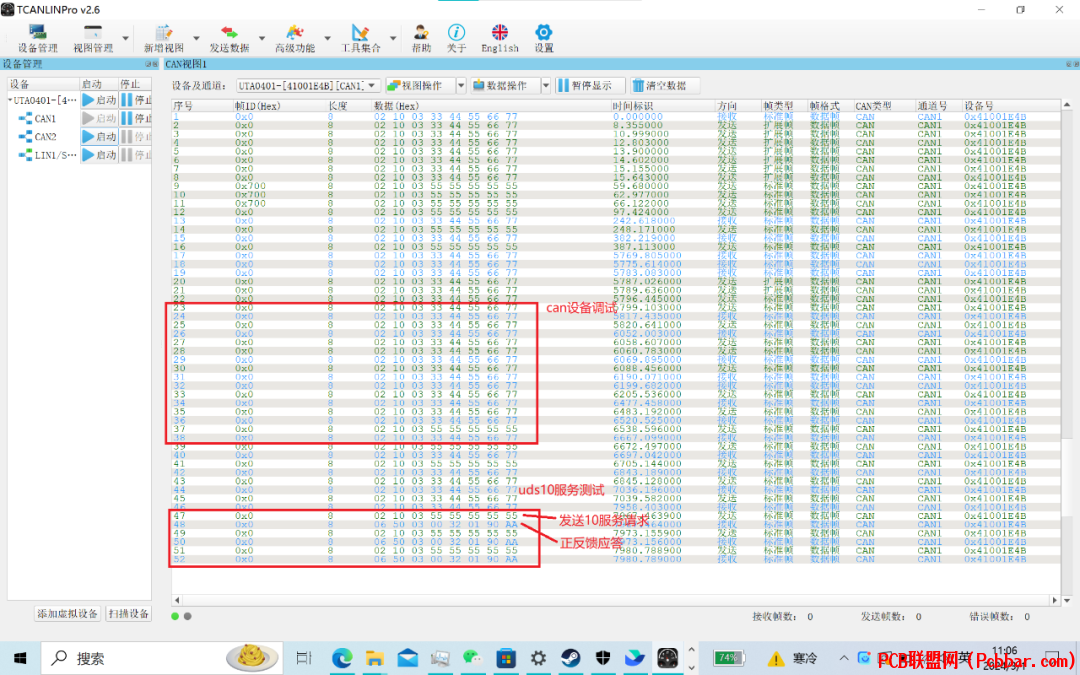Expand the 高级功能 dropdown arrow
This screenshot has width=1080, height=675.
327,39
